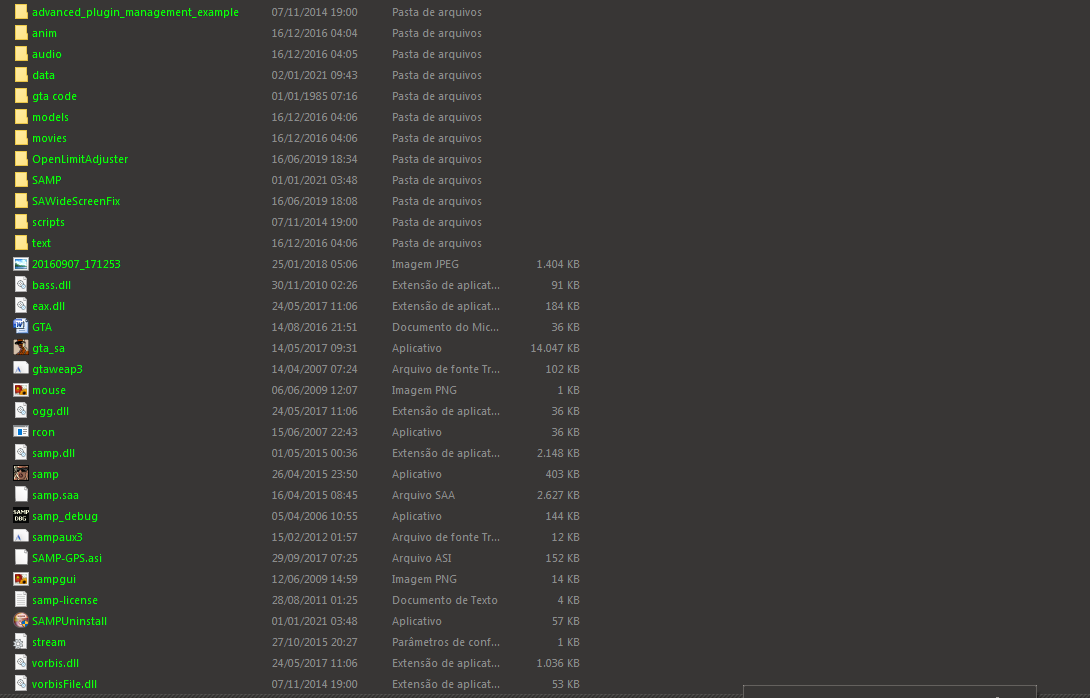Click the sampgui image file name

(x=54, y=579)
